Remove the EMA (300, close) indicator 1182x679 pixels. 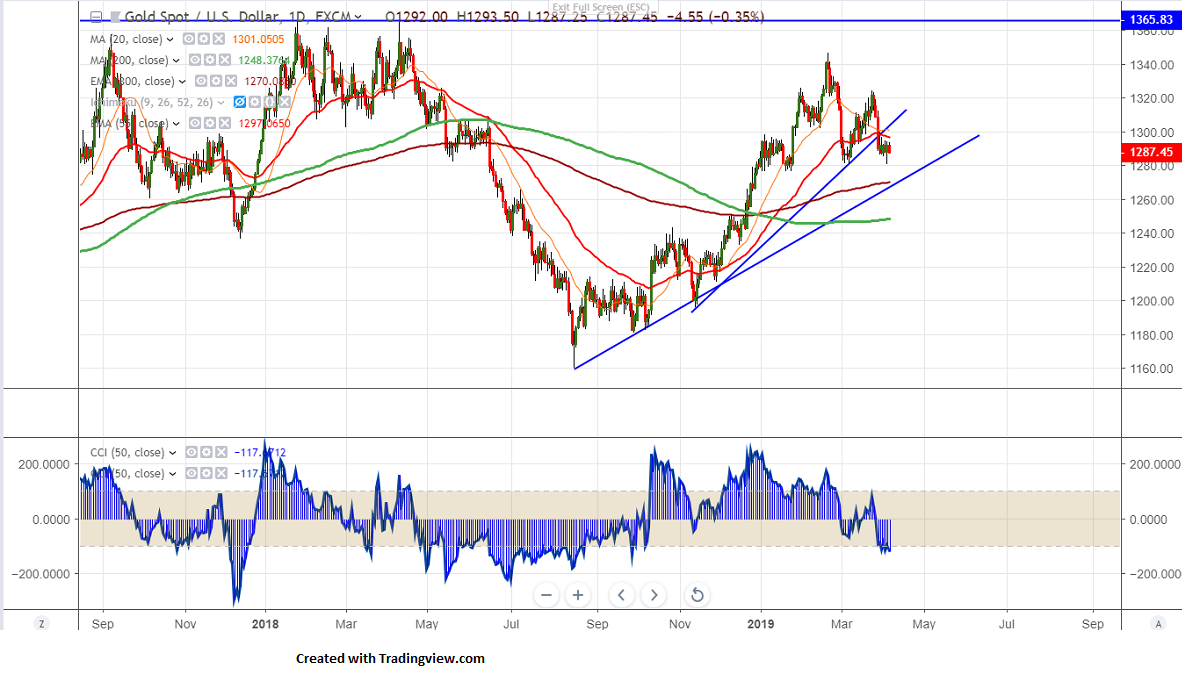coord(231,81)
